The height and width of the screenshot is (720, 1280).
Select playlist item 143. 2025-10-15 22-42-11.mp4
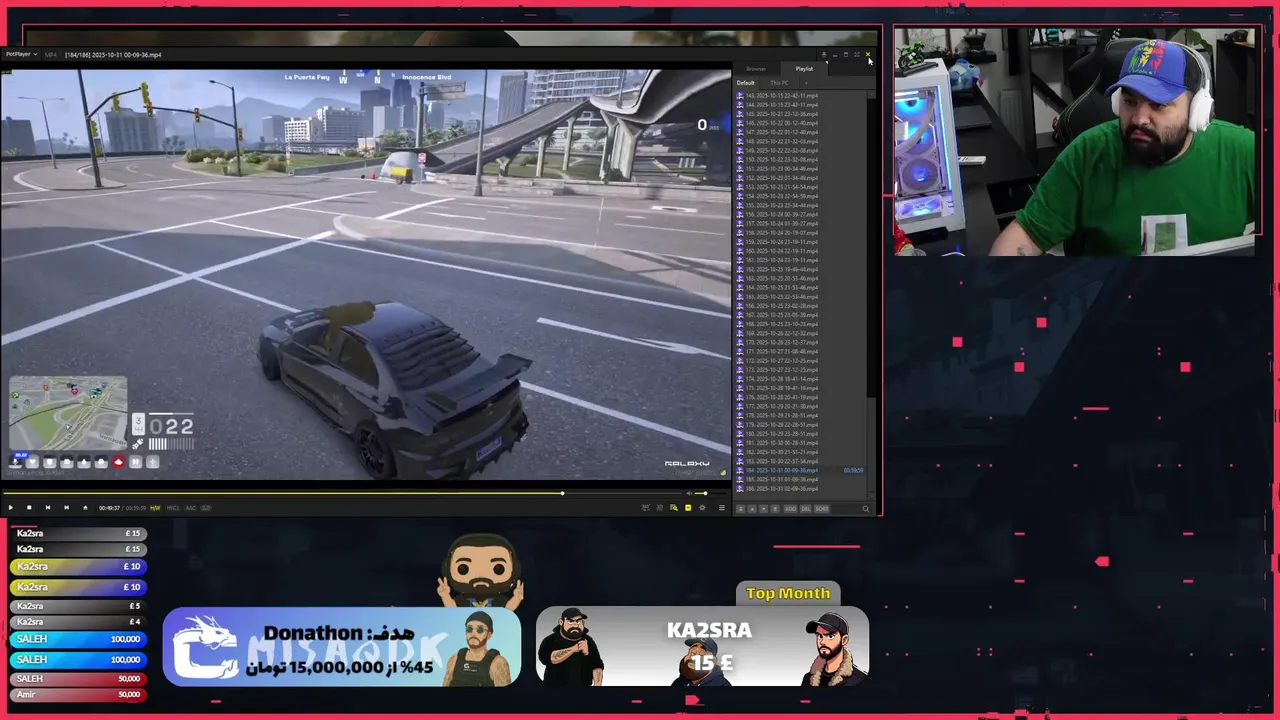click(x=801, y=95)
